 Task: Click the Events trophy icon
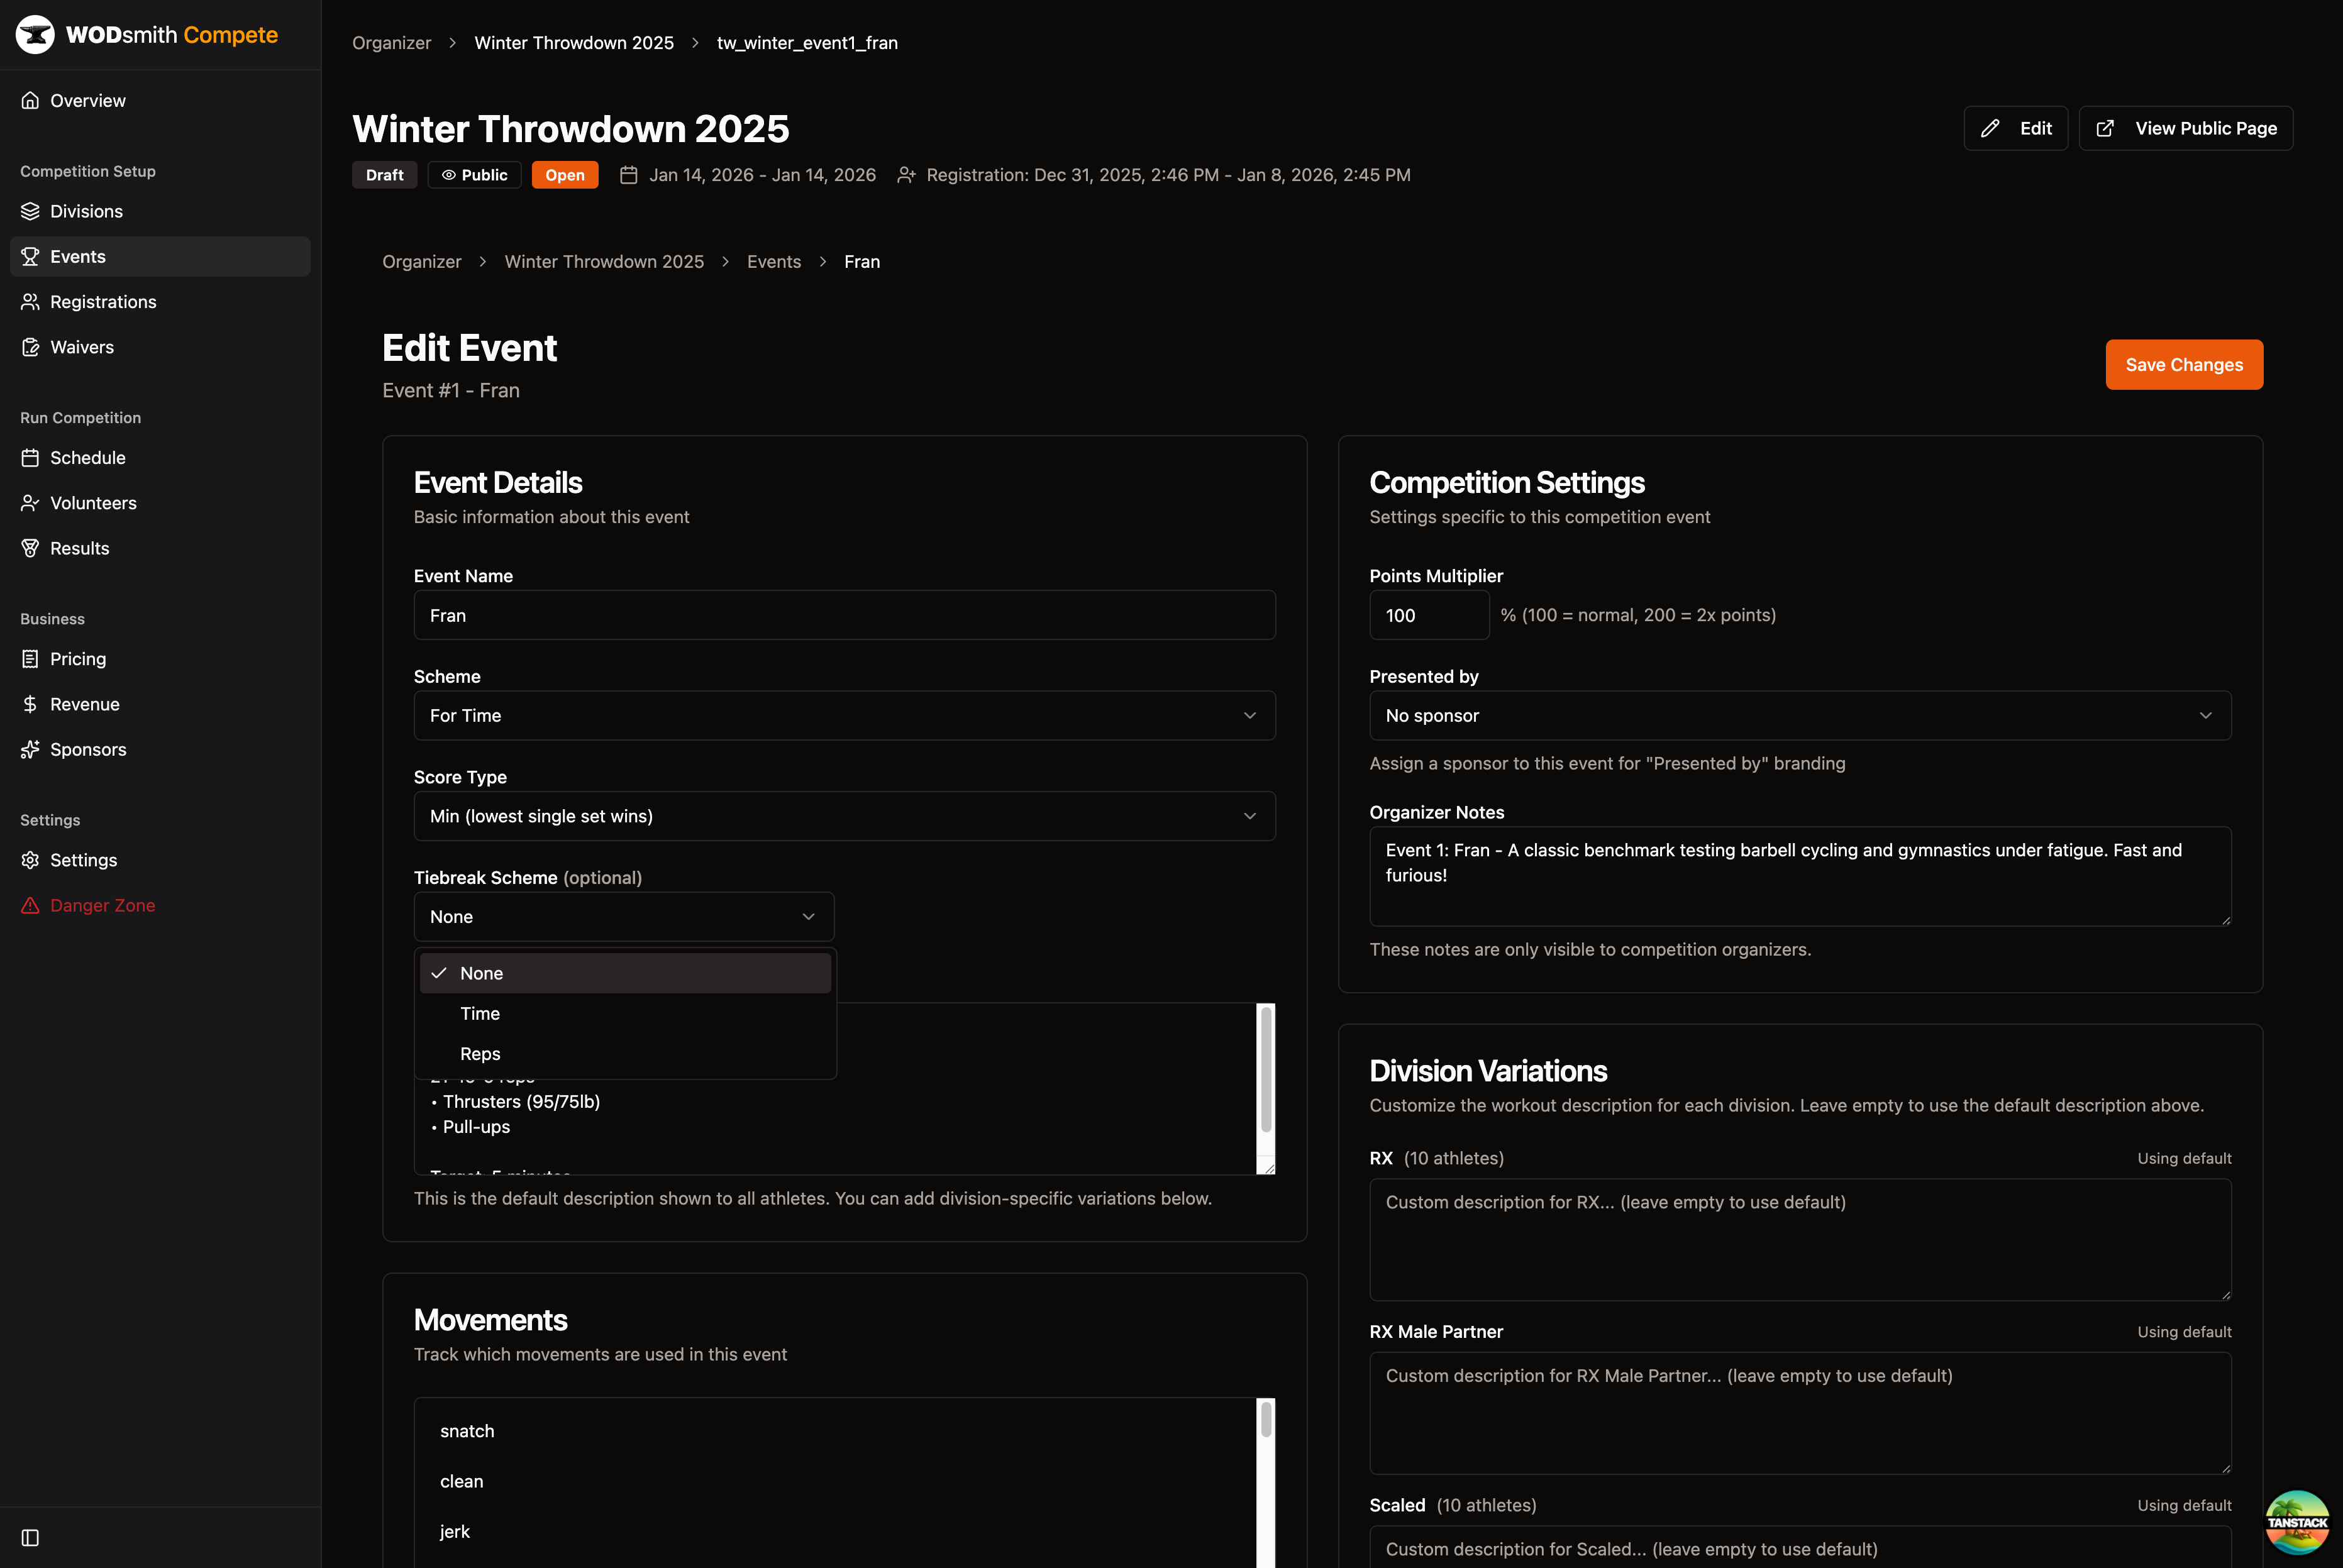pos(30,256)
